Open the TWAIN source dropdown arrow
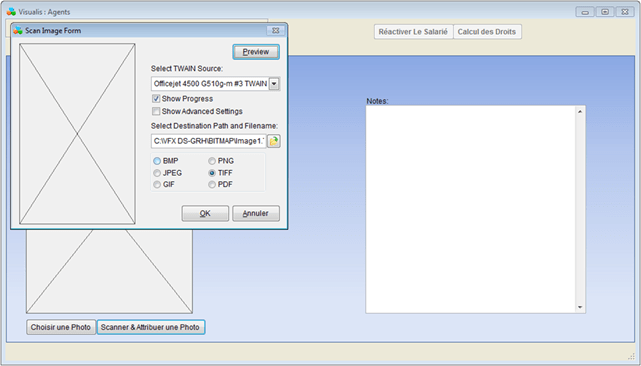The height and width of the screenshot is (366, 641). (274, 84)
